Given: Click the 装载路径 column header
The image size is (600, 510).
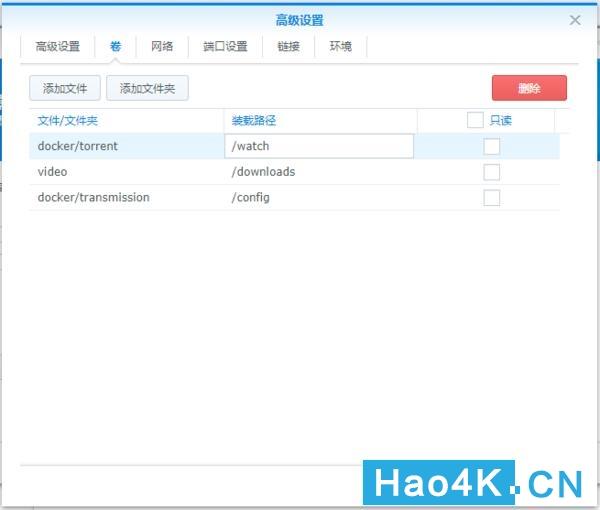Looking at the screenshot, I should [320, 121].
